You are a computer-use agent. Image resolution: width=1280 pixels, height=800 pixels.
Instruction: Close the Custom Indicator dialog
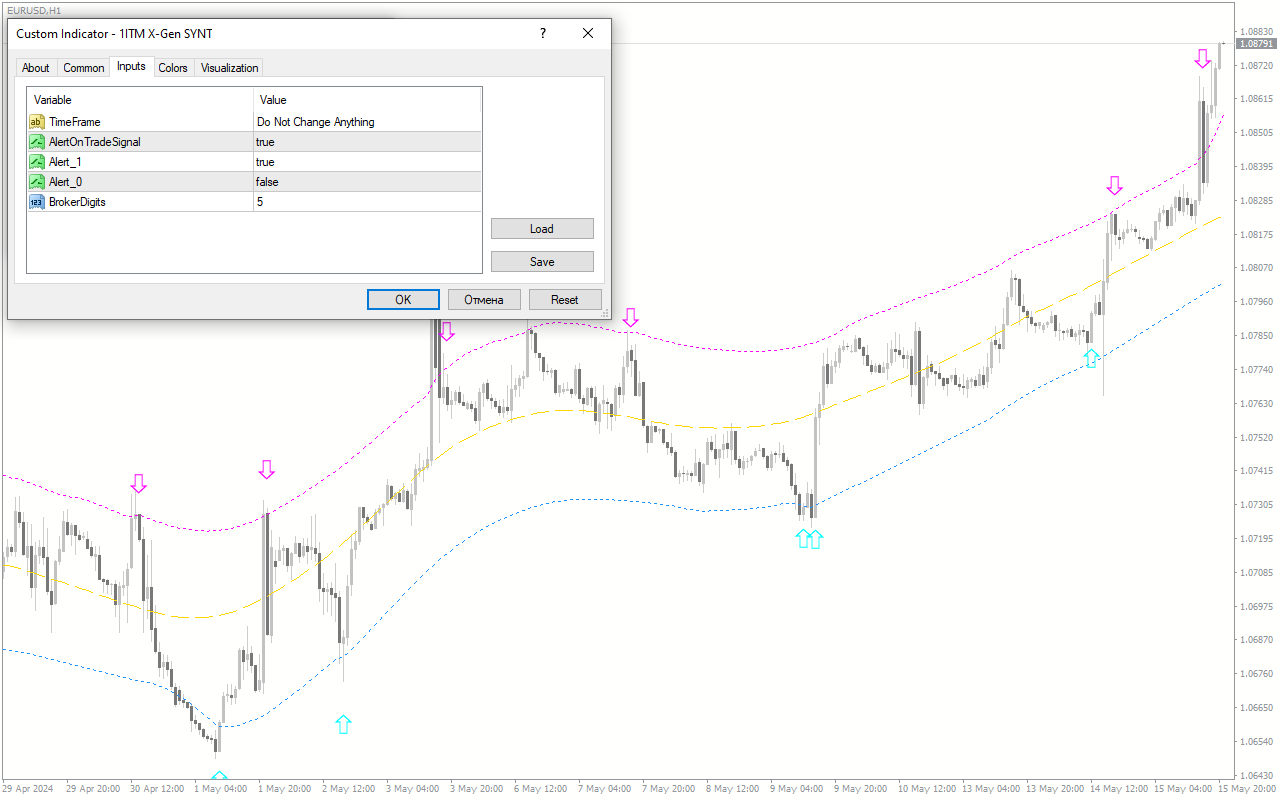[588, 33]
